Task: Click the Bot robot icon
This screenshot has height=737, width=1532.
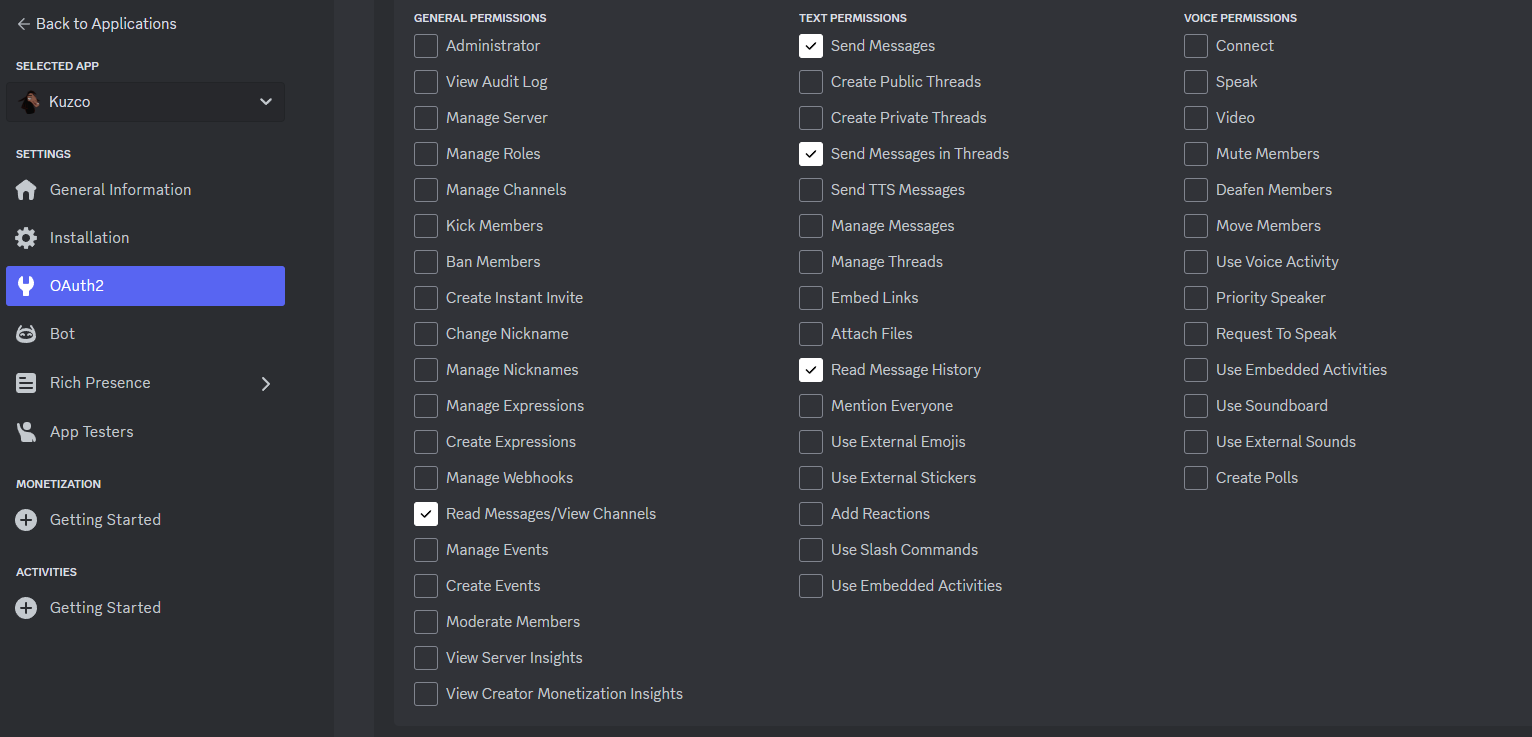Action: [x=27, y=334]
